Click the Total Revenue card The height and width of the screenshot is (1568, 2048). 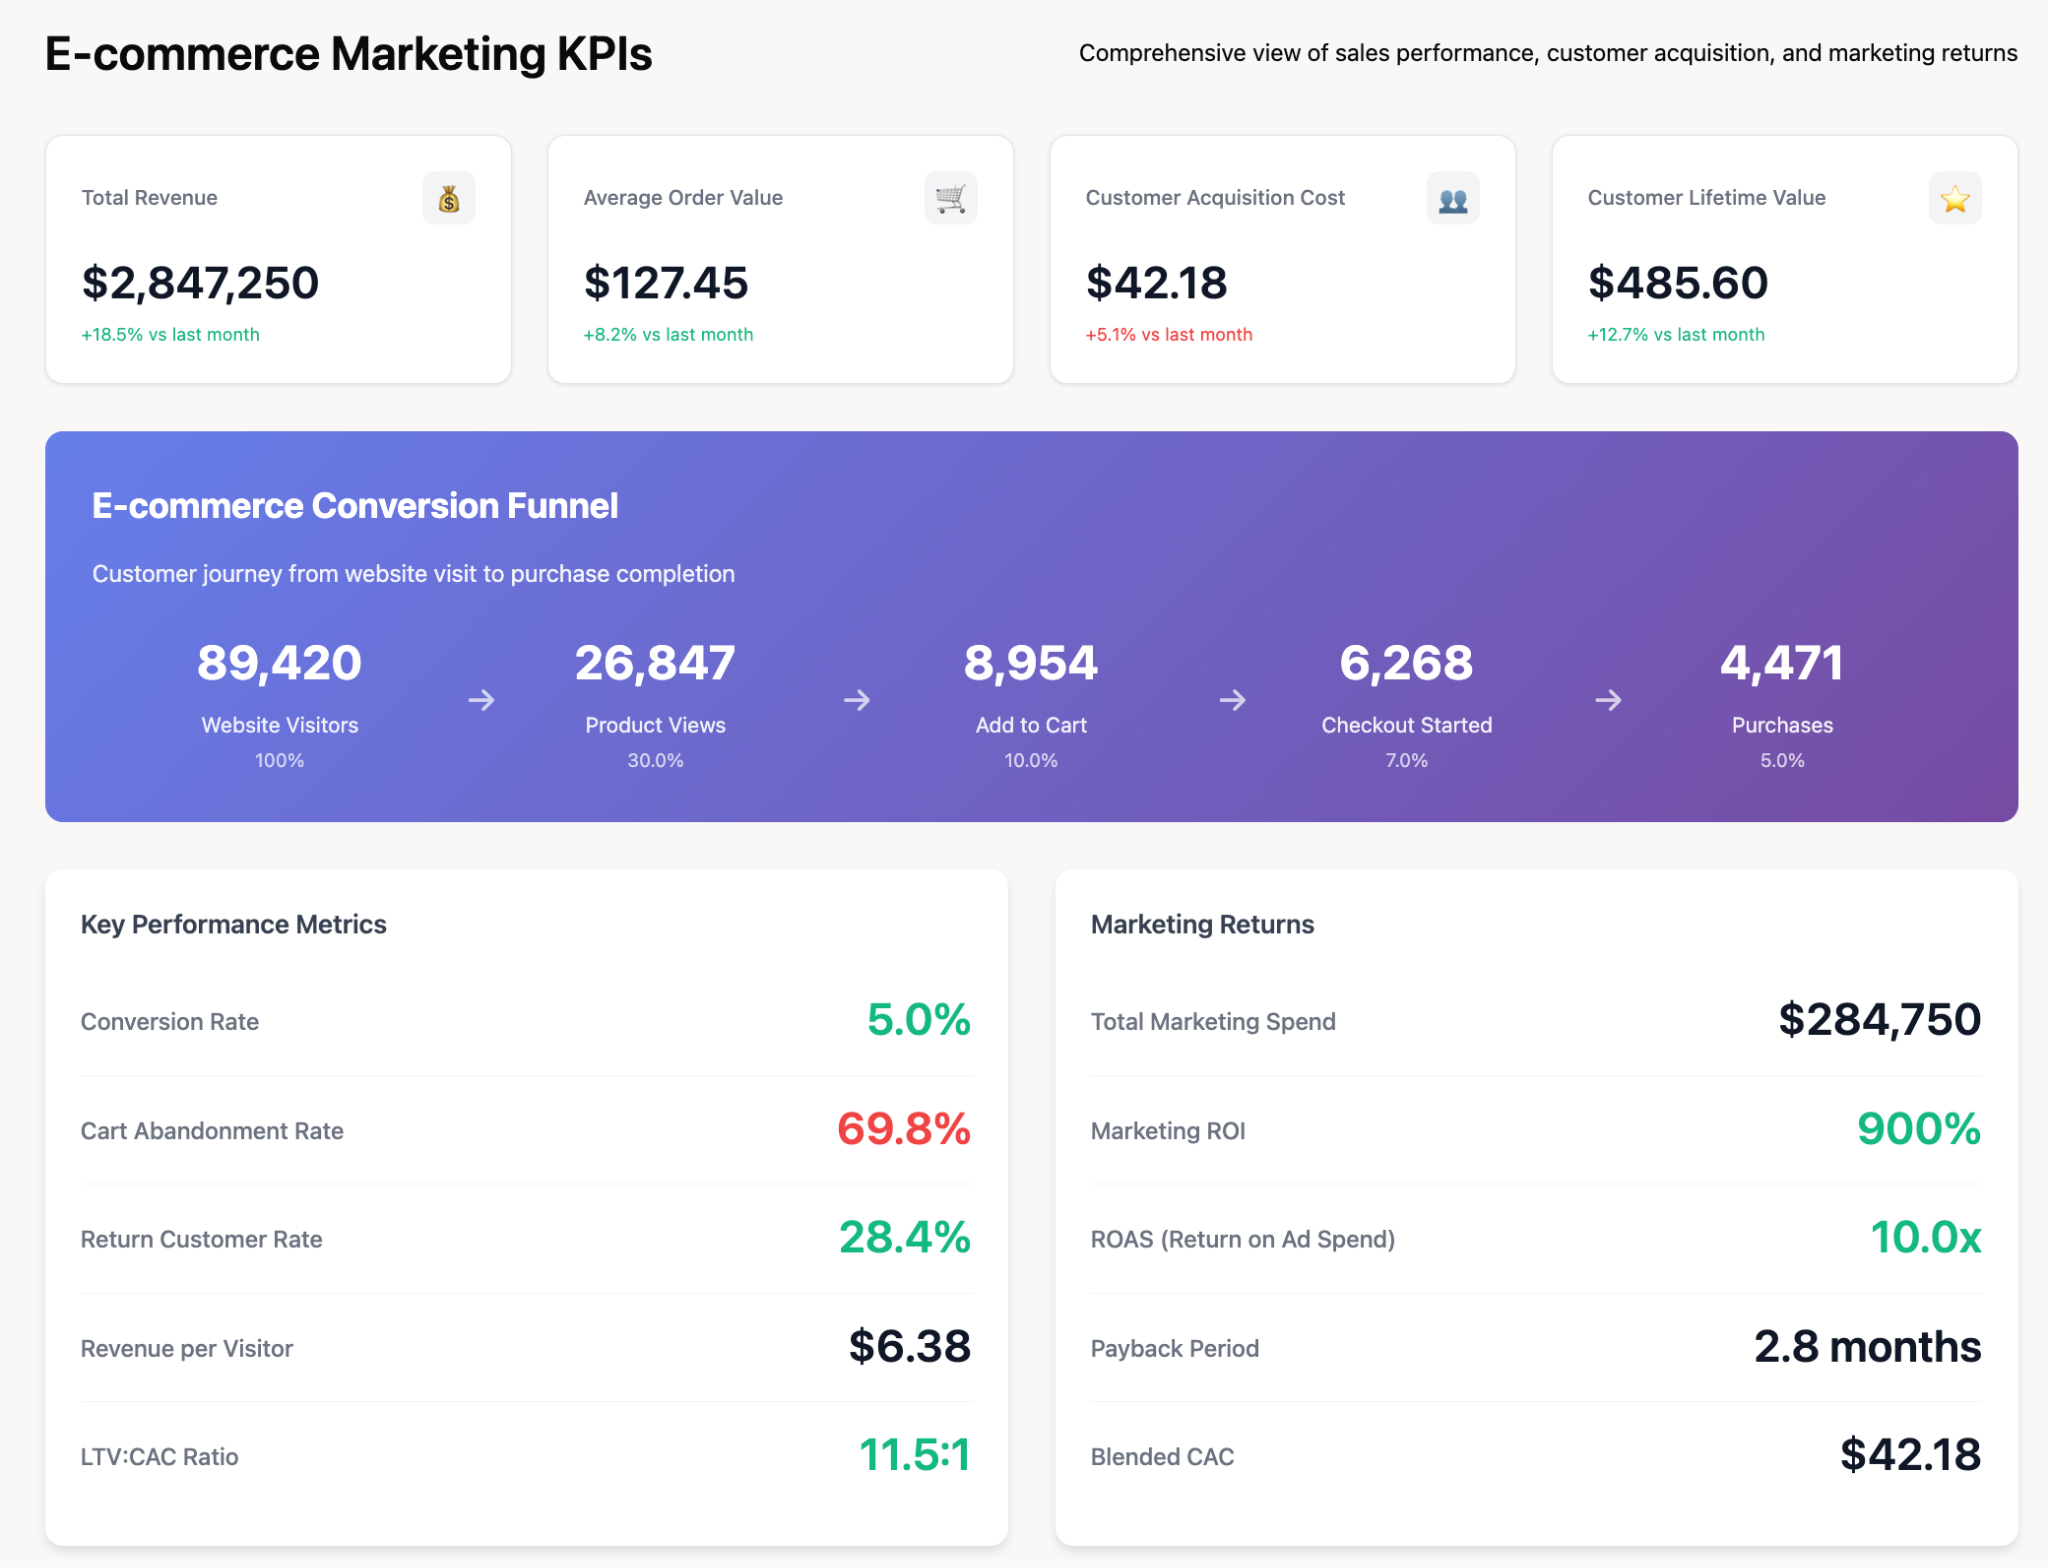click(278, 260)
